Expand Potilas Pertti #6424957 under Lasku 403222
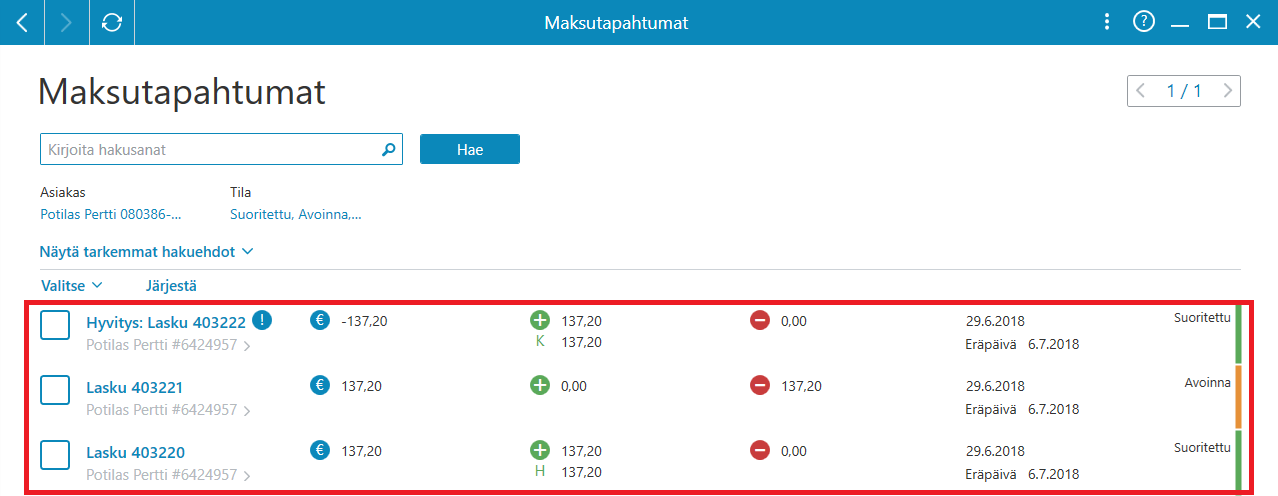Image resolution: width=1278 pixels, height=496 pixels. 168,345
